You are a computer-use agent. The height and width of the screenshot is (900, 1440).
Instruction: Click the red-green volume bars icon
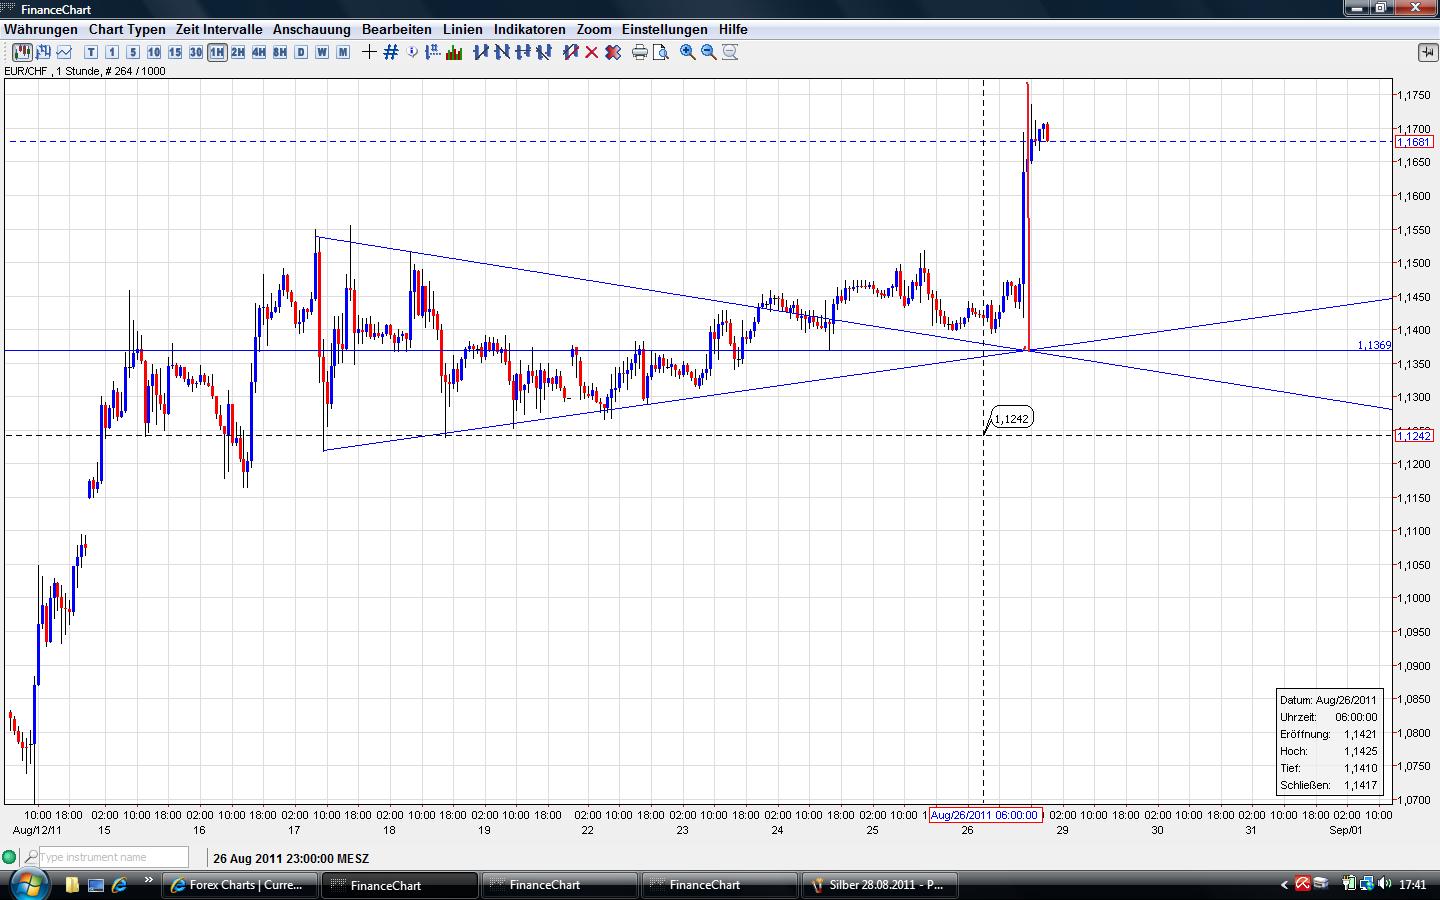click(x=454, y=52)
